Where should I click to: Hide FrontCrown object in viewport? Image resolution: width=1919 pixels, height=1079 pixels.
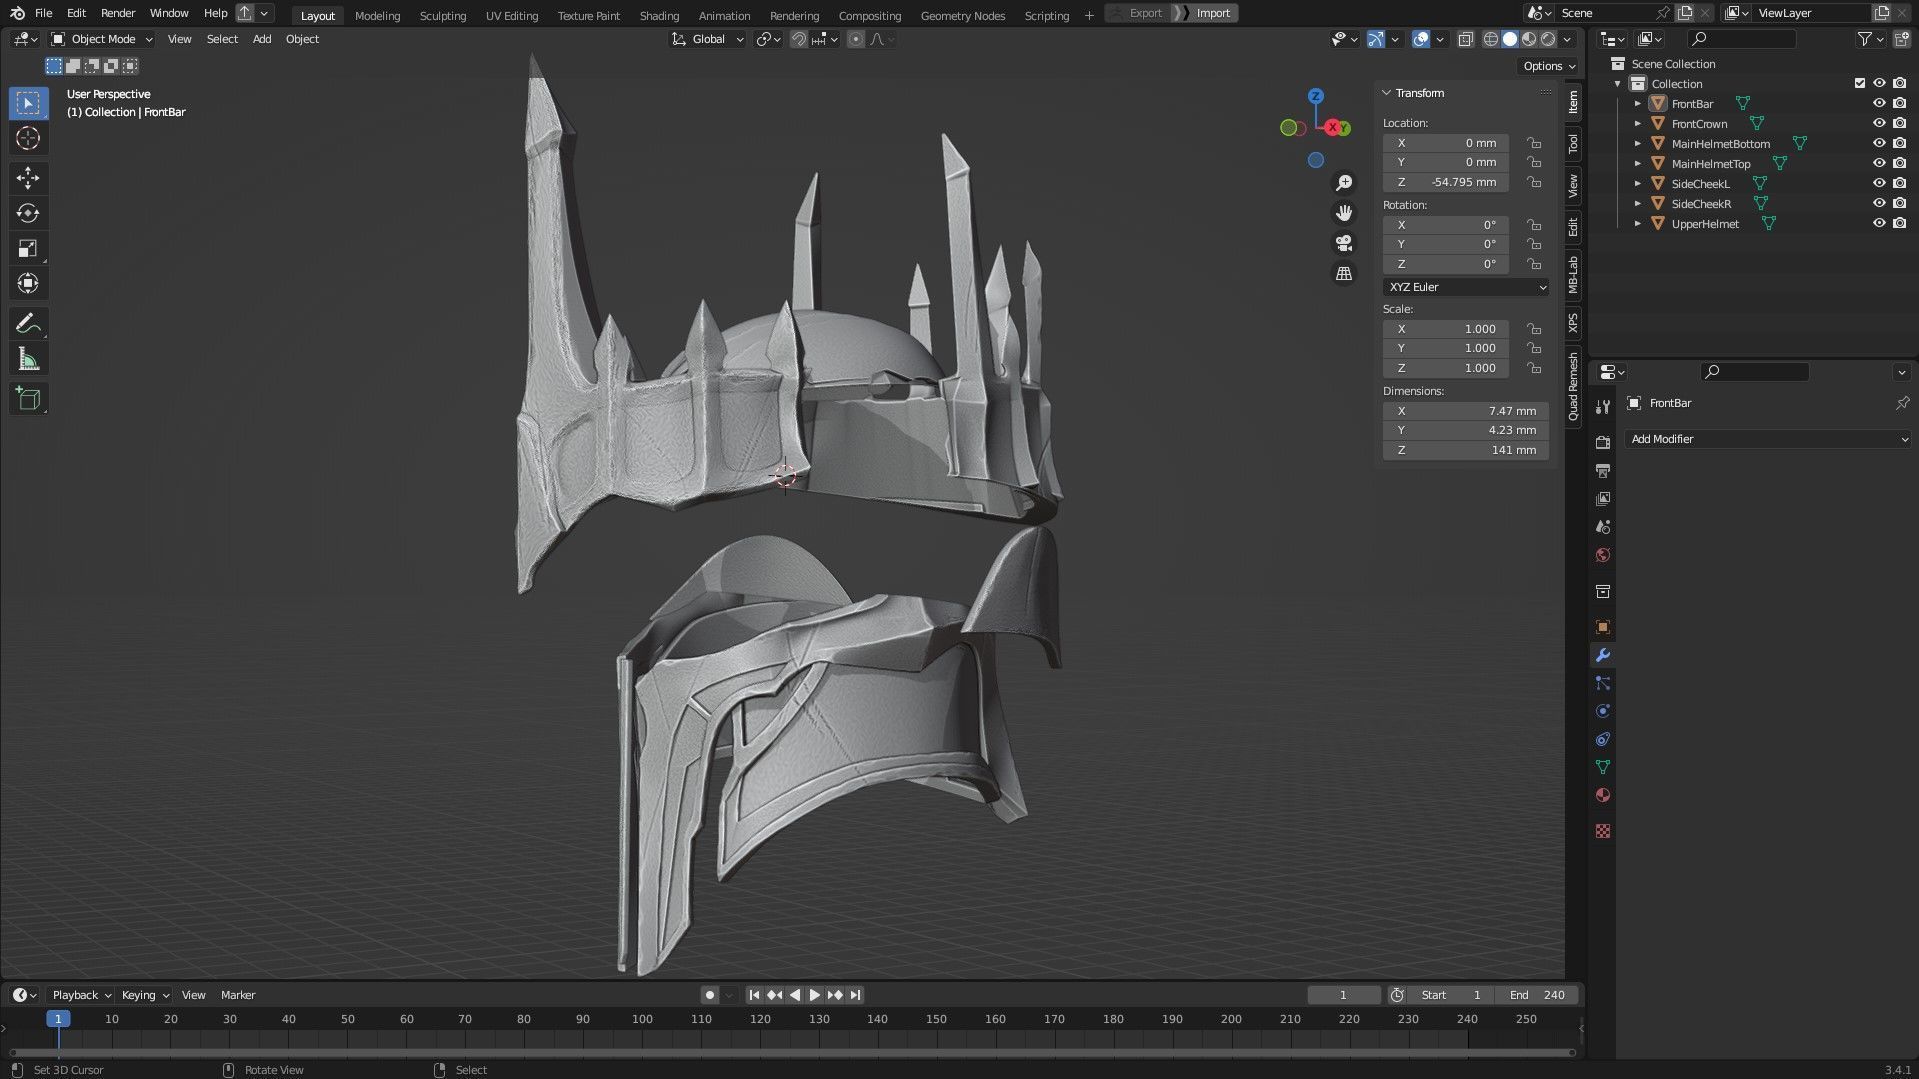tap(1879, 124)
